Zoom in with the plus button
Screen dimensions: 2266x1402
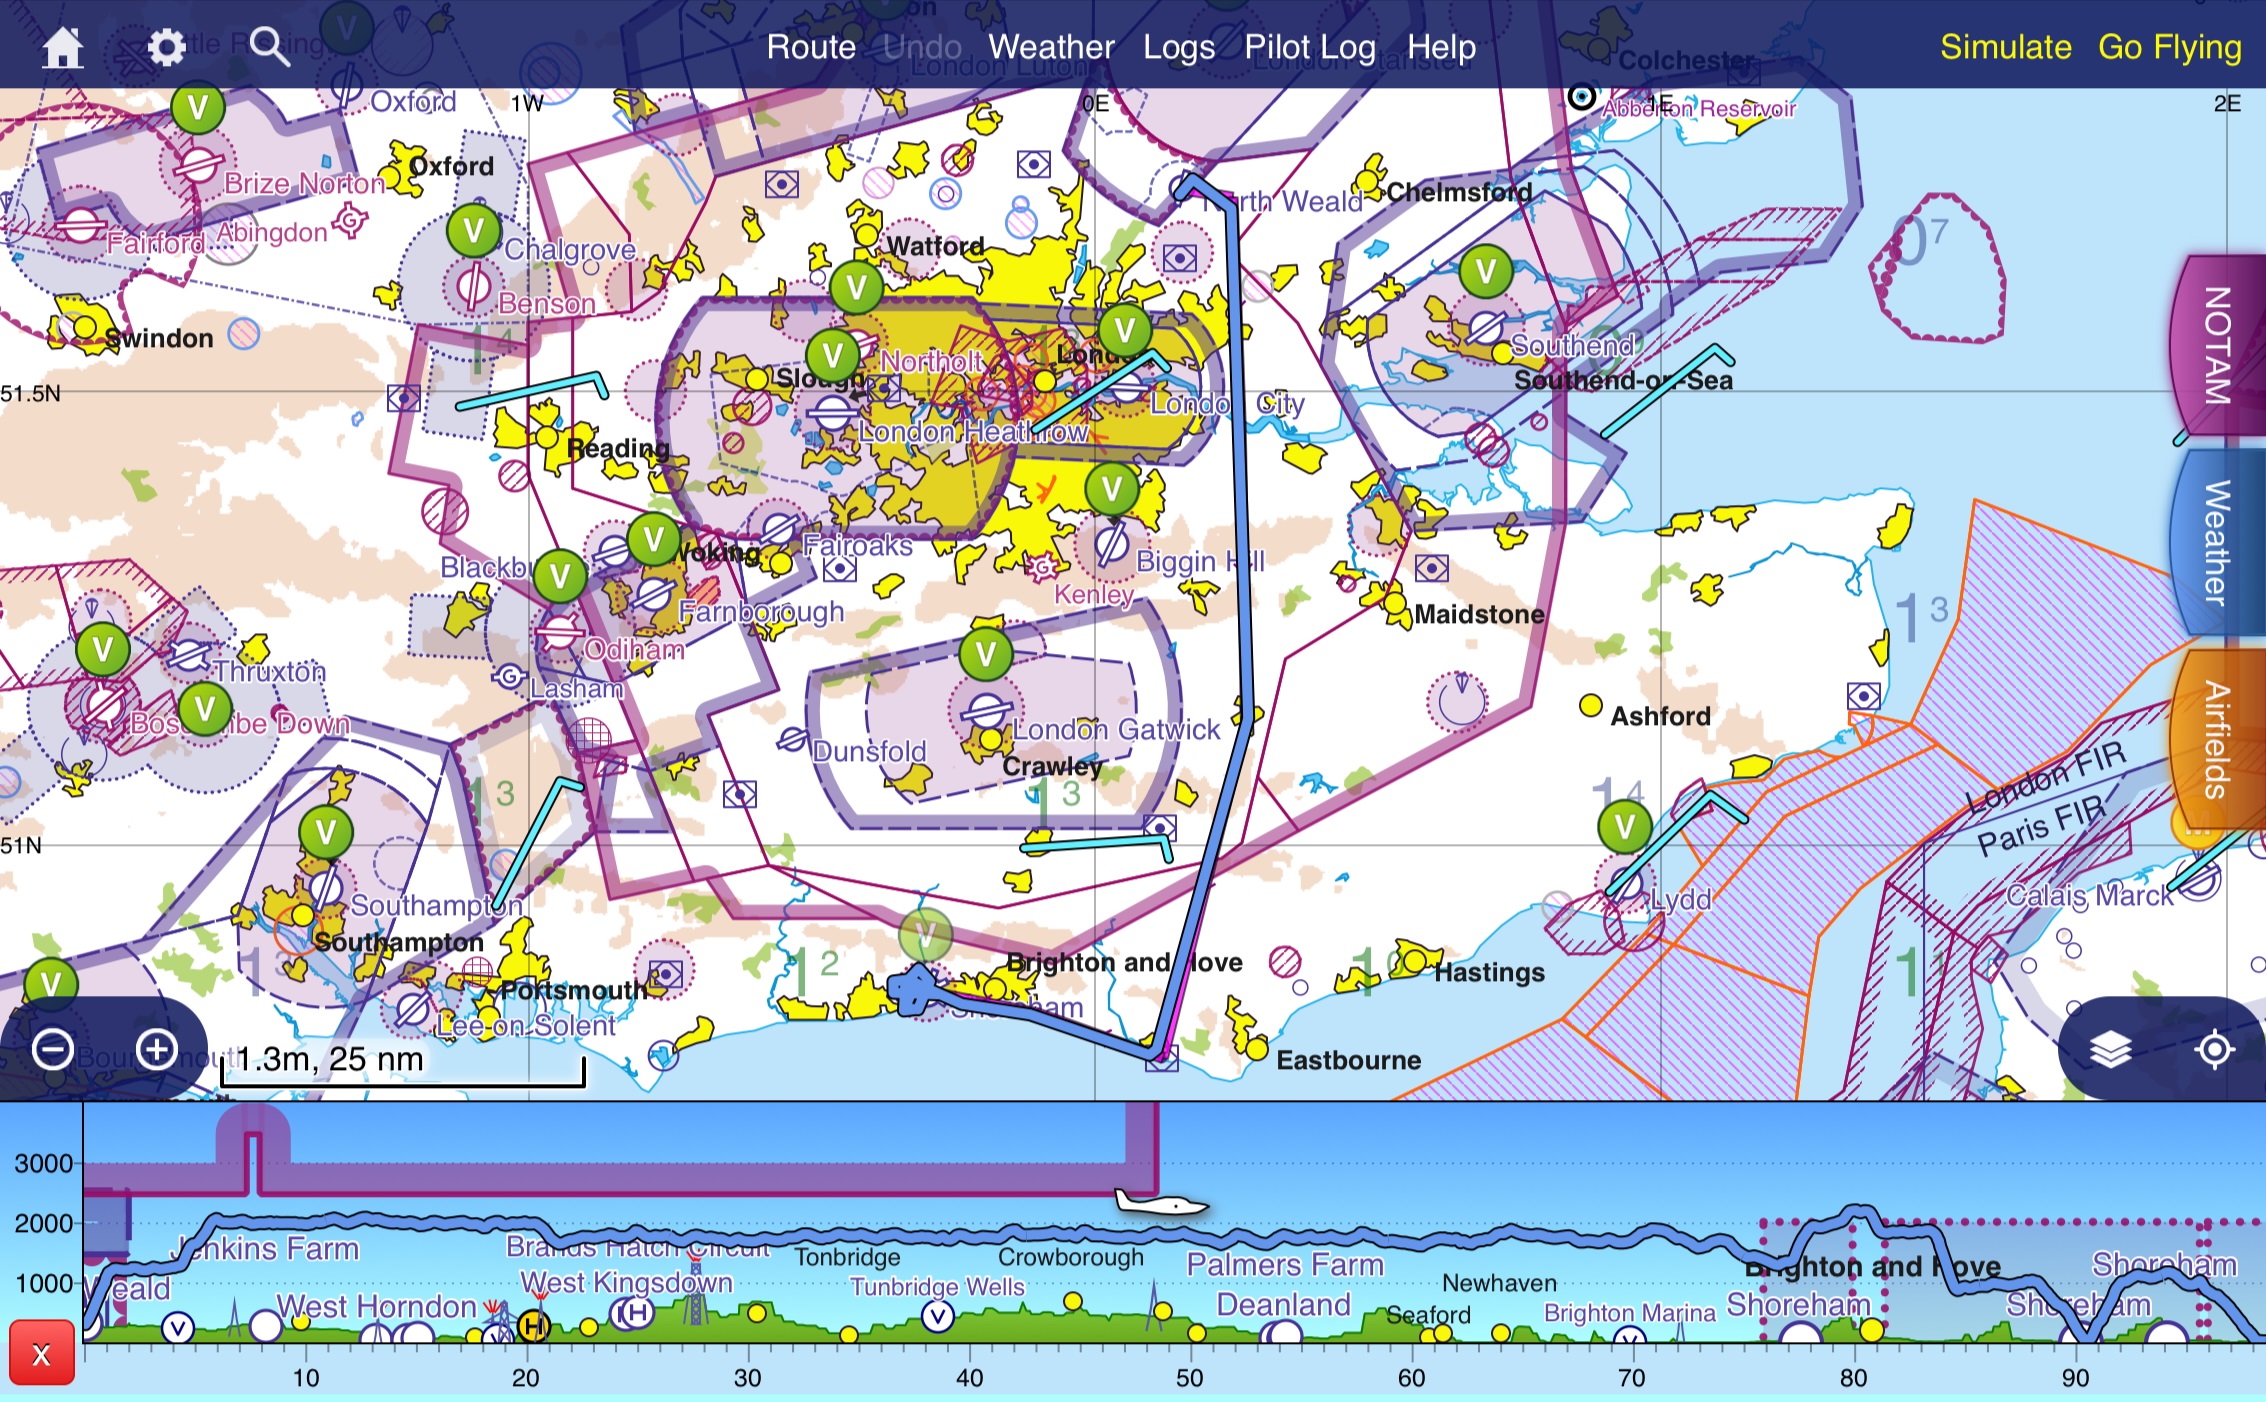(x=157, y=1050)
